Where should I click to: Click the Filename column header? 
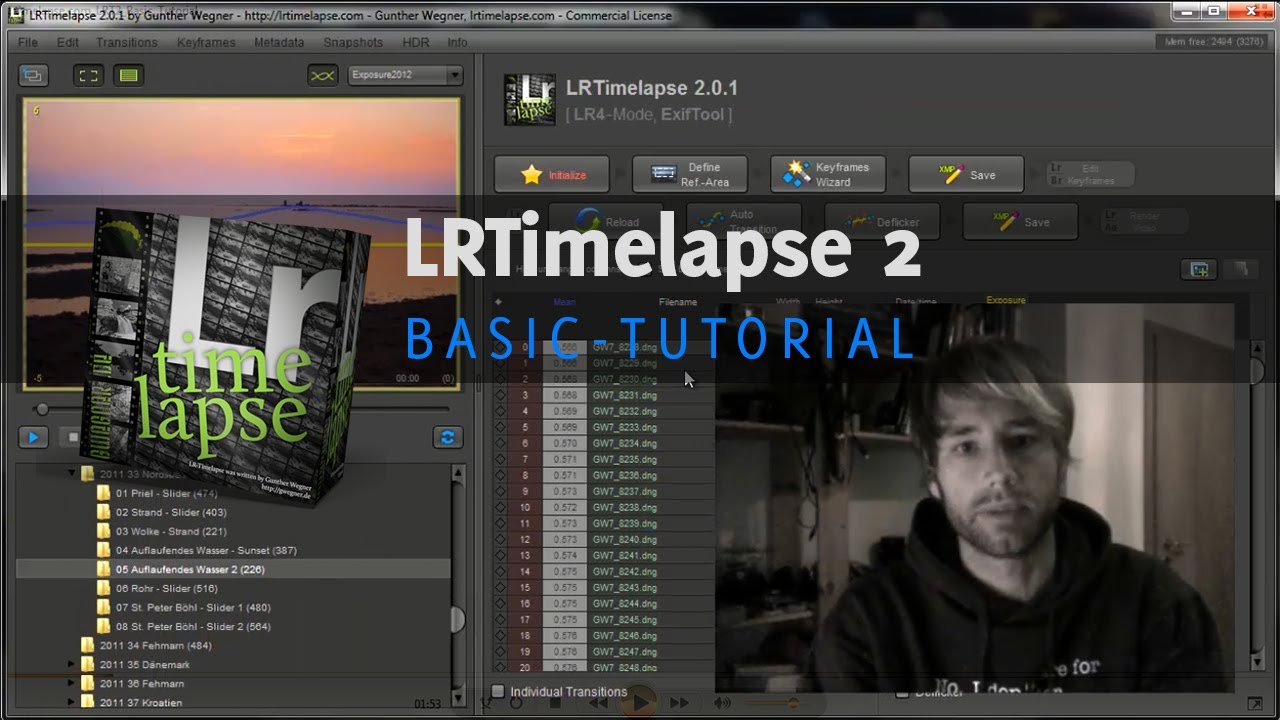click(678, 302)
